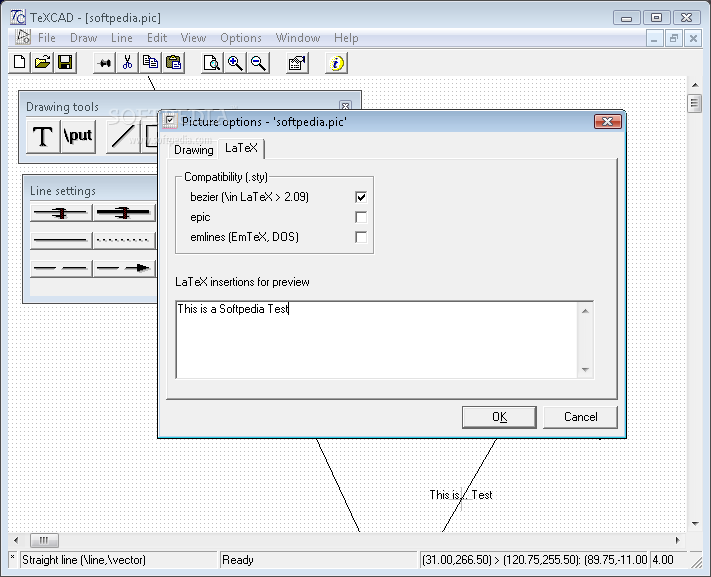Select the \put drawing tool
This screenshot has height=577, width=711.
pos(78,136)
